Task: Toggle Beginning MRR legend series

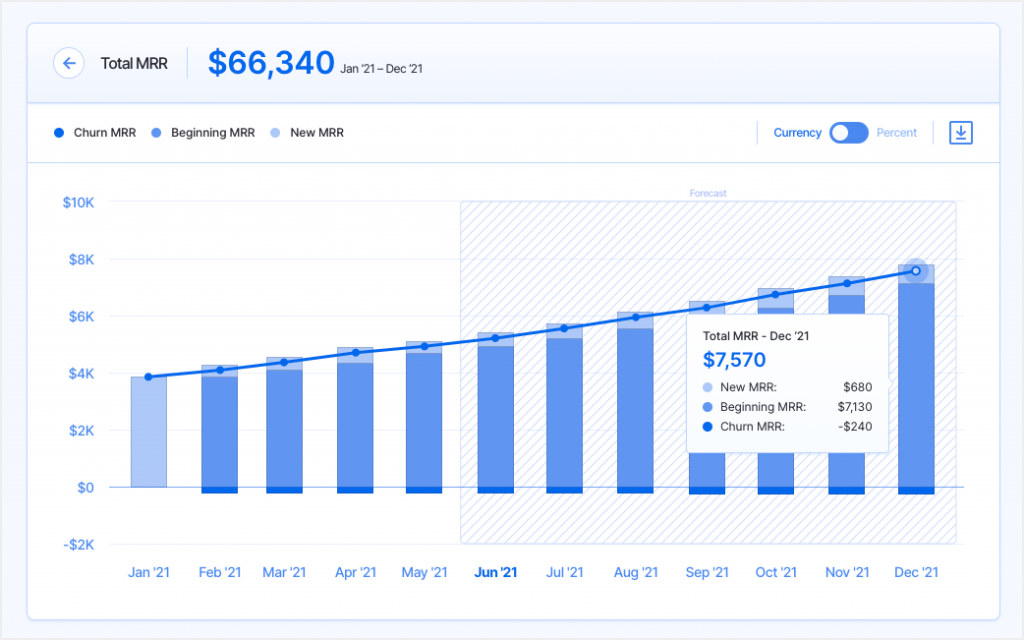Action: (x=203, y=133)
